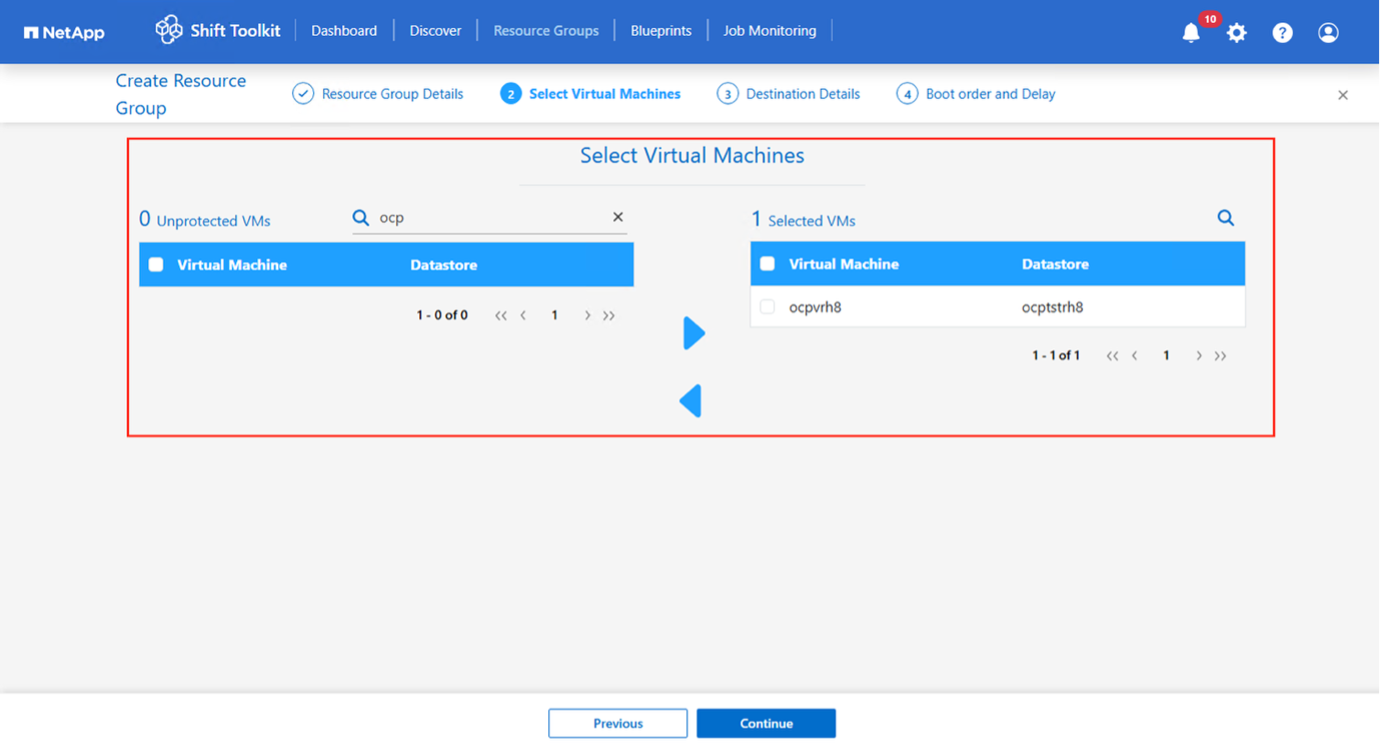Open the notifications bell icon
The image size is (1384, 754).
pos(1191,33)
